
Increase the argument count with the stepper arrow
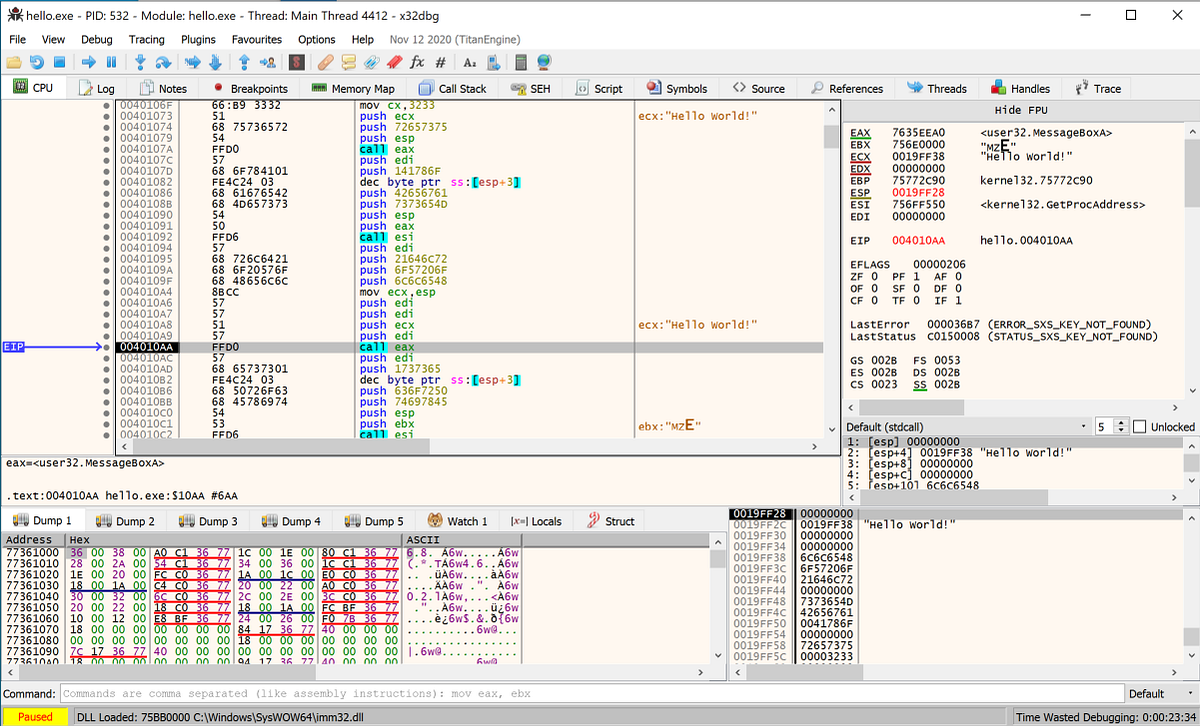tap(1121, 421)
